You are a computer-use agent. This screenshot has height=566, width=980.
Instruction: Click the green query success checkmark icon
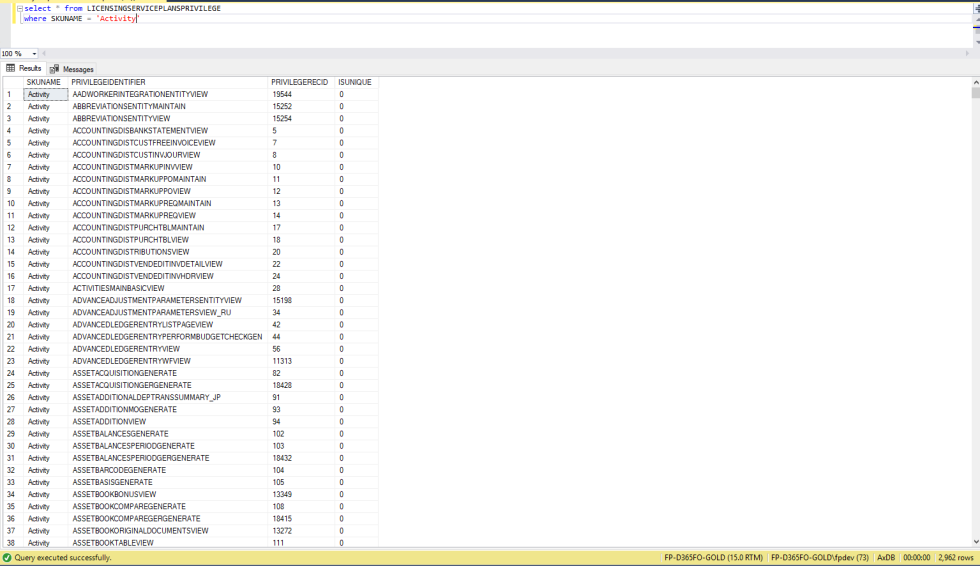(7, 558)
